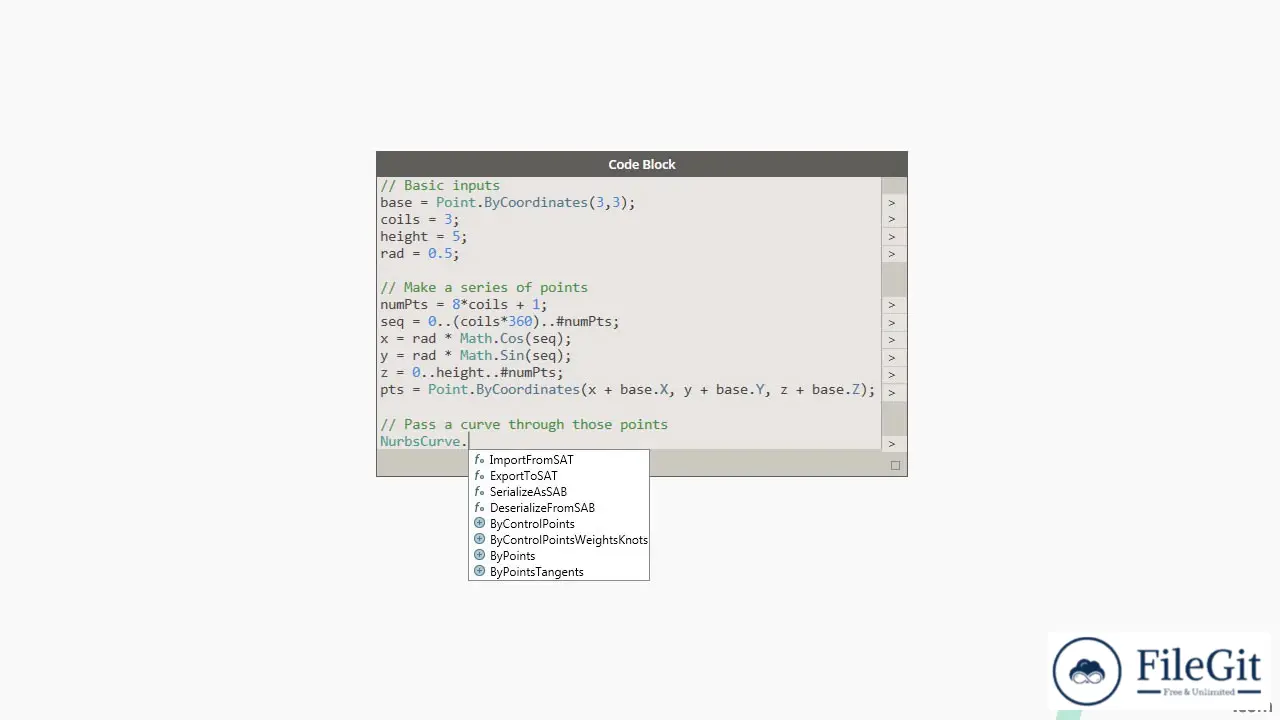The width and height of the screenshot is (1280, 720).
Task: Click function icon next to SerializeAsSAB
Action: click(x=479, y=492)
